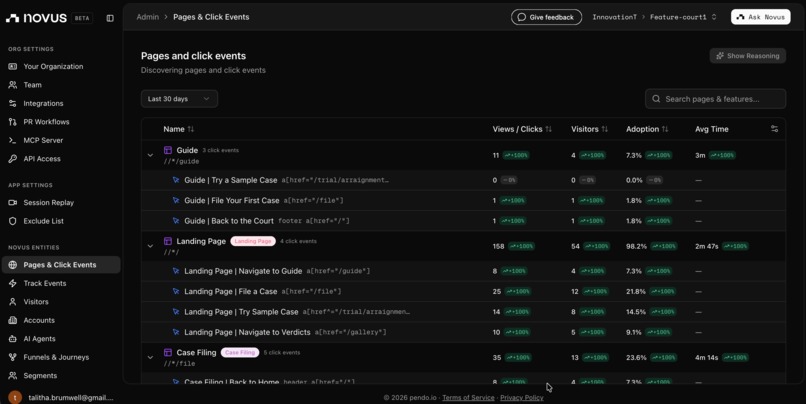The height and width of the screenshot is (404, 806).
Task: Open table column settings icon
Action: point(775,129)
